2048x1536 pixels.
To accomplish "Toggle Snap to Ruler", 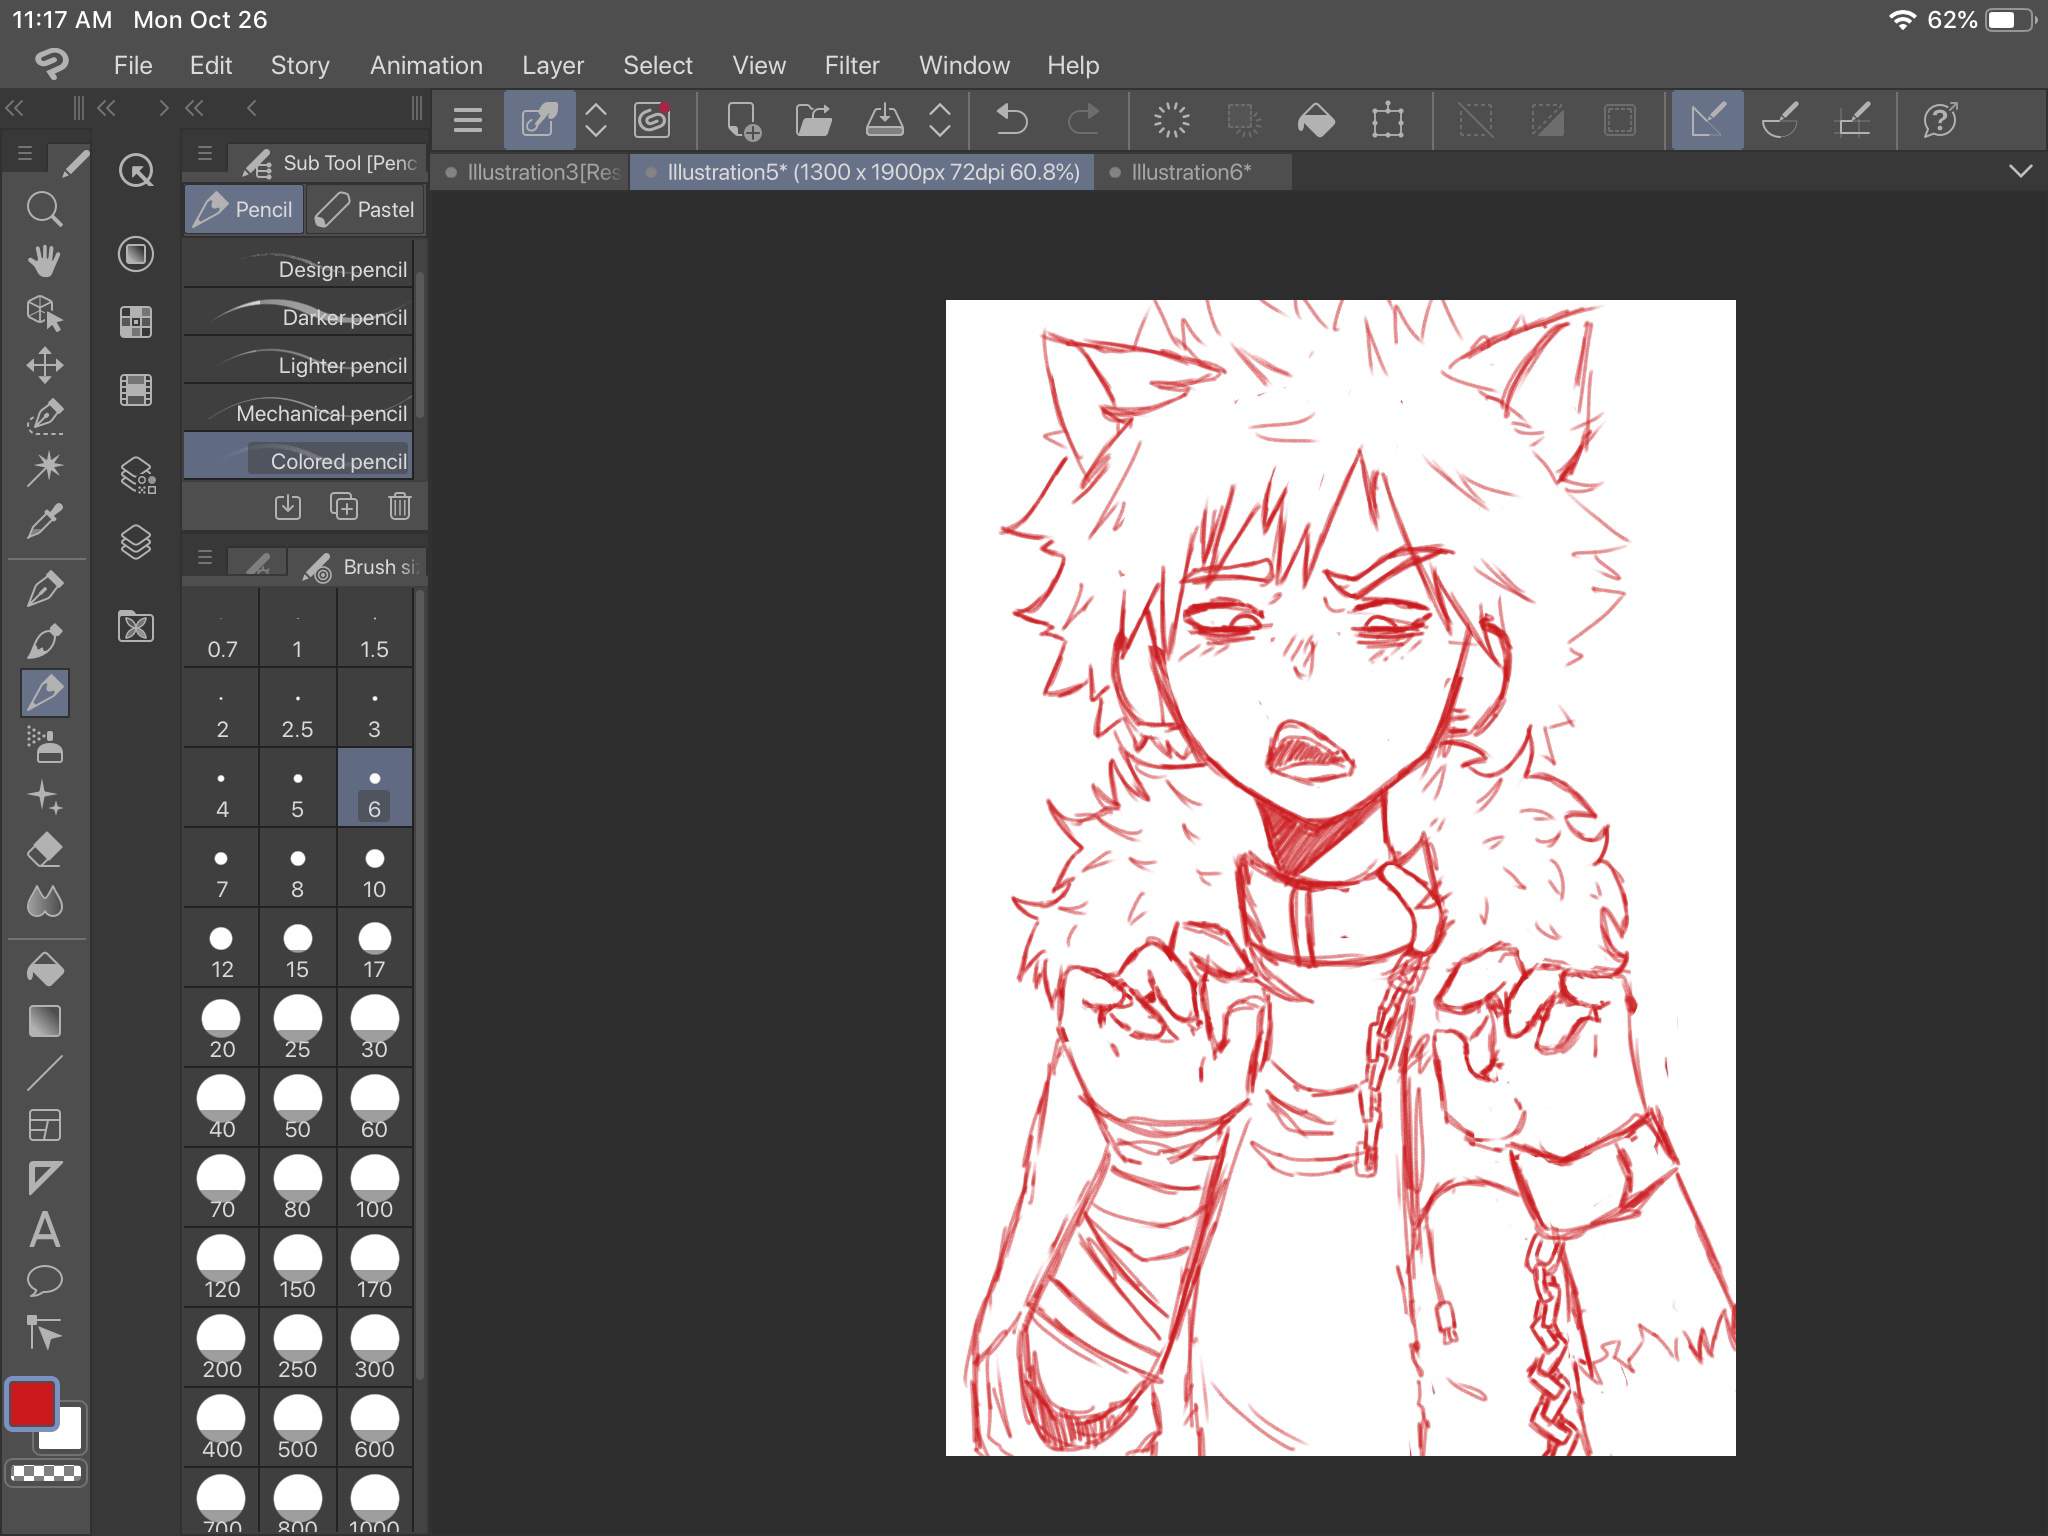I will coord(1708,120).
